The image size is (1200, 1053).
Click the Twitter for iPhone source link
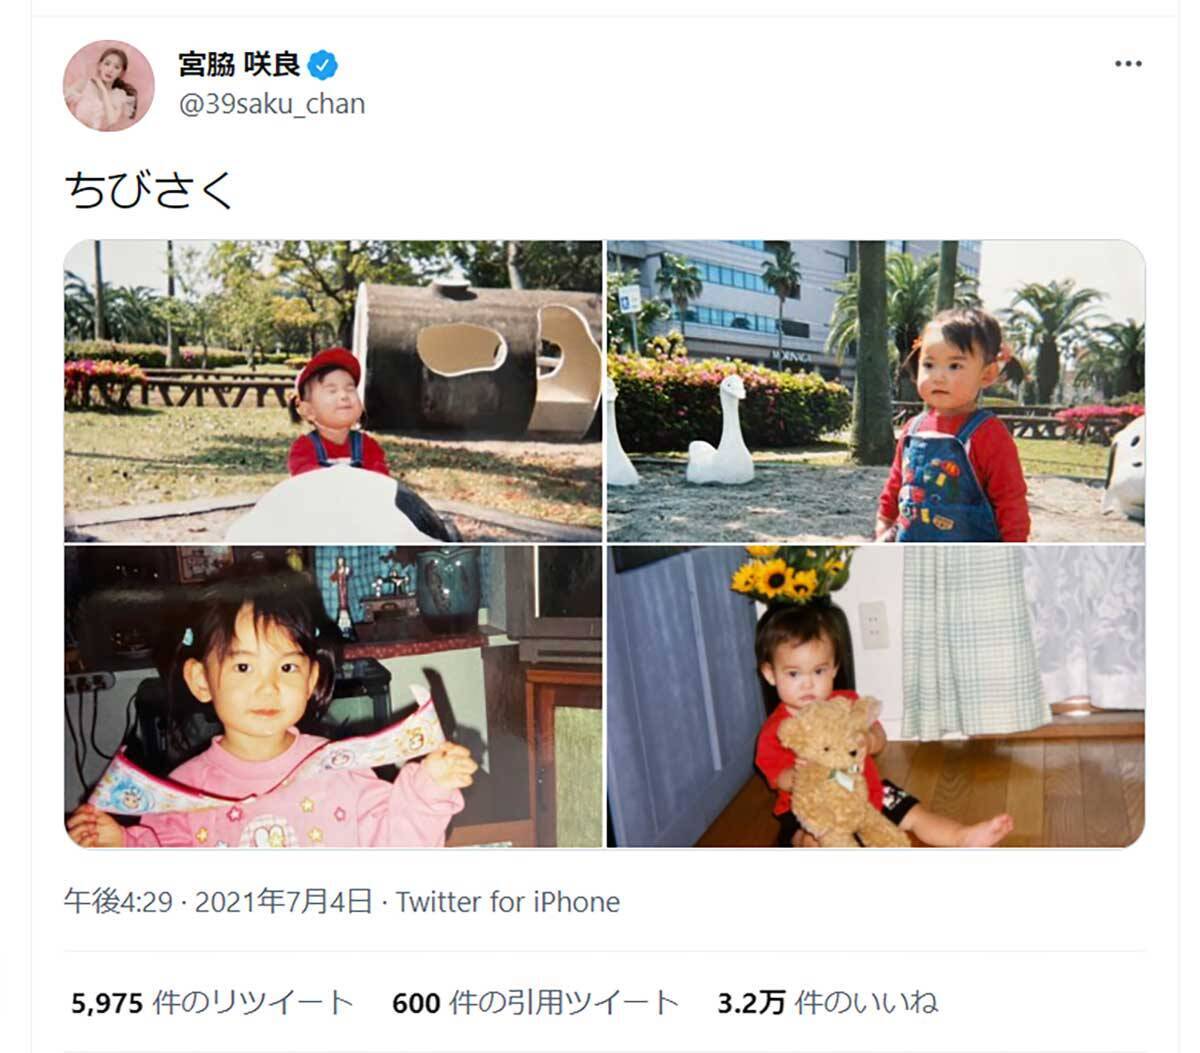pyautogui.click(x=508, y=902)
